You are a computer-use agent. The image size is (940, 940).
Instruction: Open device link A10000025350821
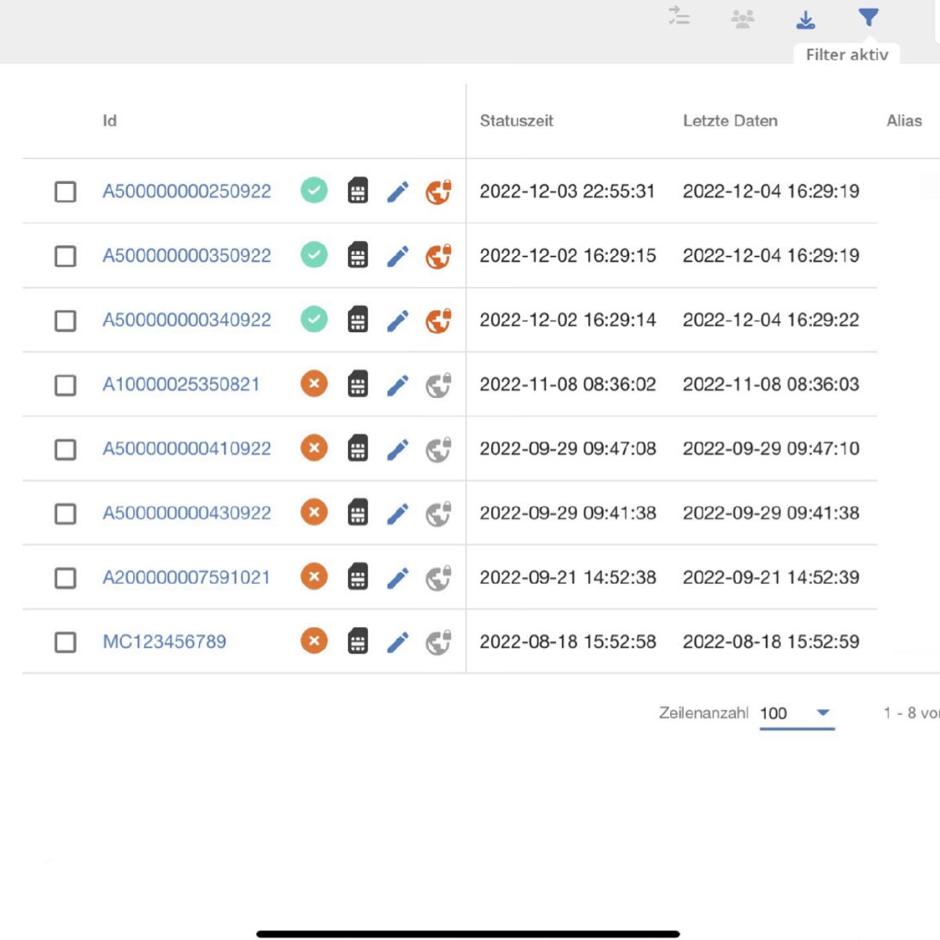coord(181,384)
